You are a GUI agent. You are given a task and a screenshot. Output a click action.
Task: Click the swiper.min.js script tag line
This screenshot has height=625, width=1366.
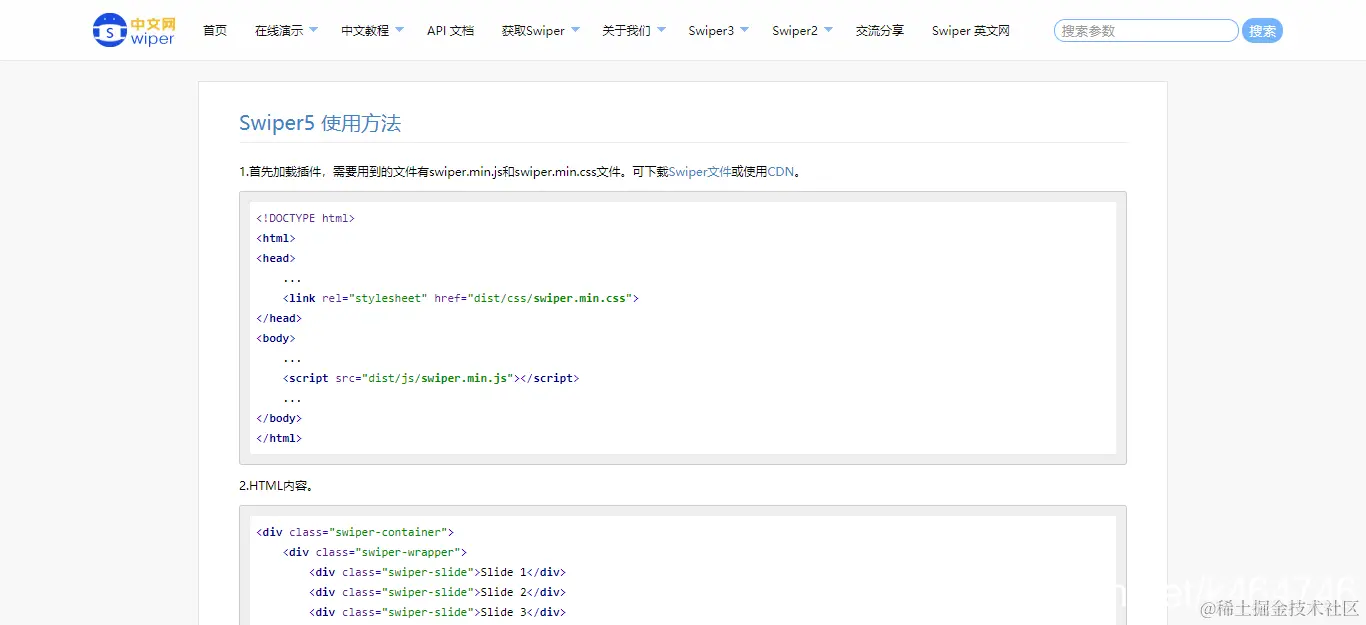(x=431, y=378)
